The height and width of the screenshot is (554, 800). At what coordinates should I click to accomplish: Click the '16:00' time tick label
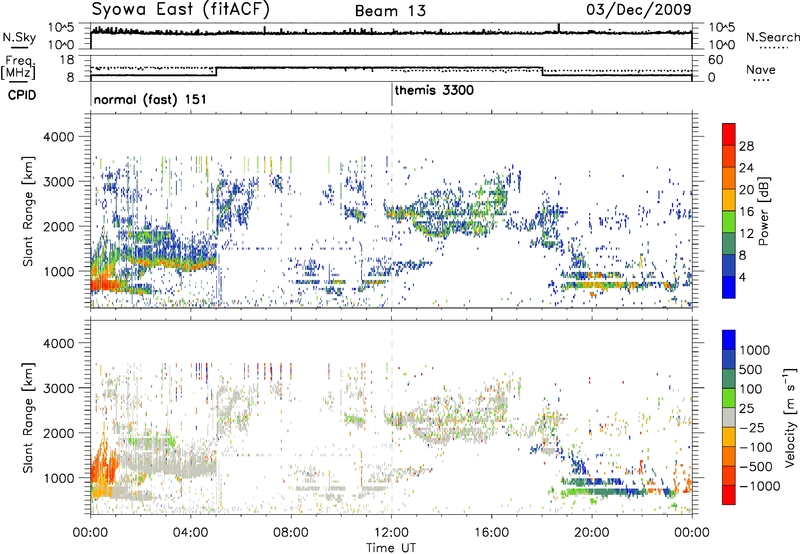pos(491,533)
